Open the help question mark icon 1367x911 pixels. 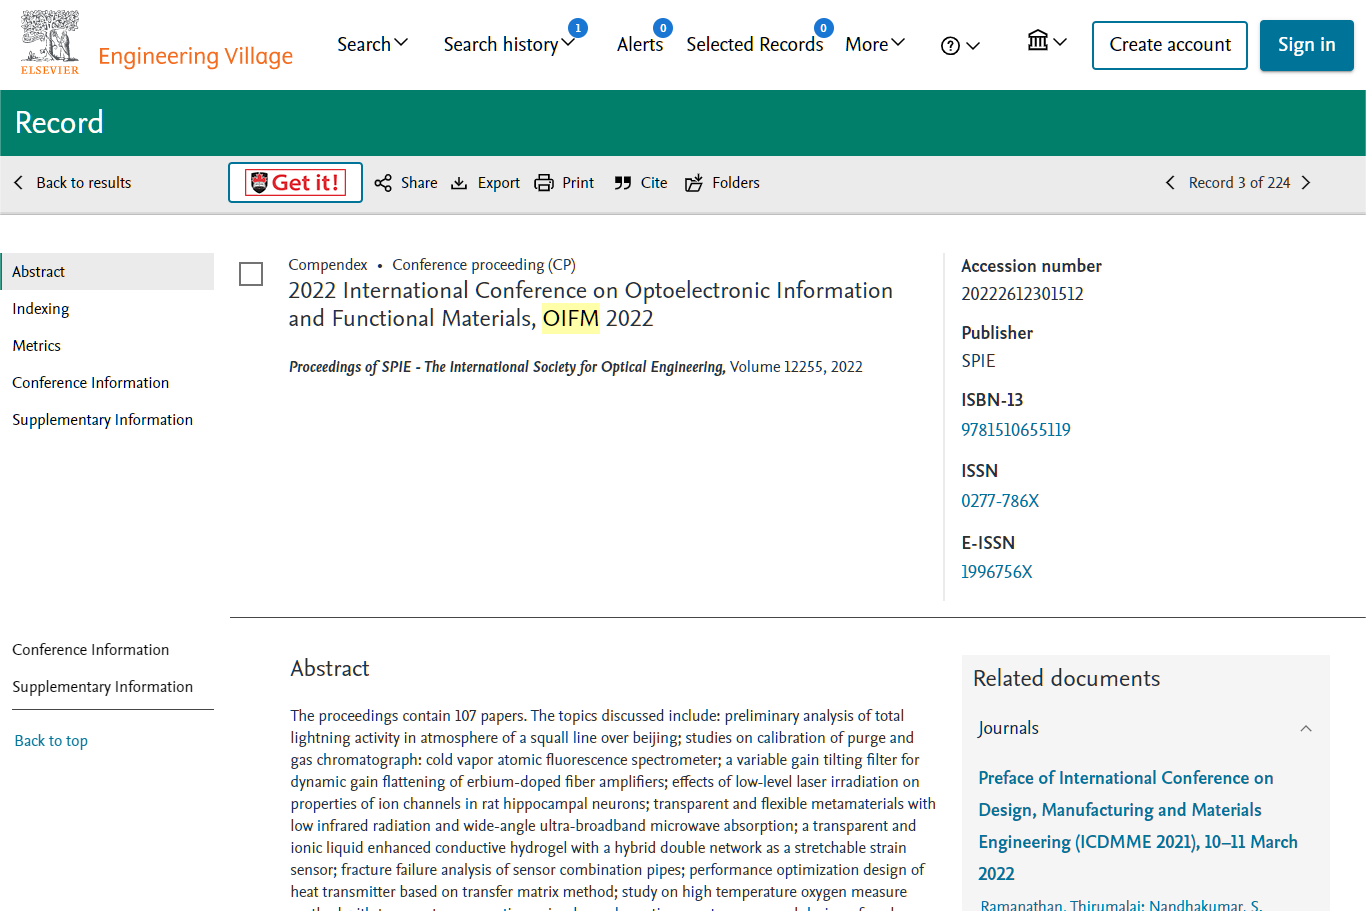[950, 46]
